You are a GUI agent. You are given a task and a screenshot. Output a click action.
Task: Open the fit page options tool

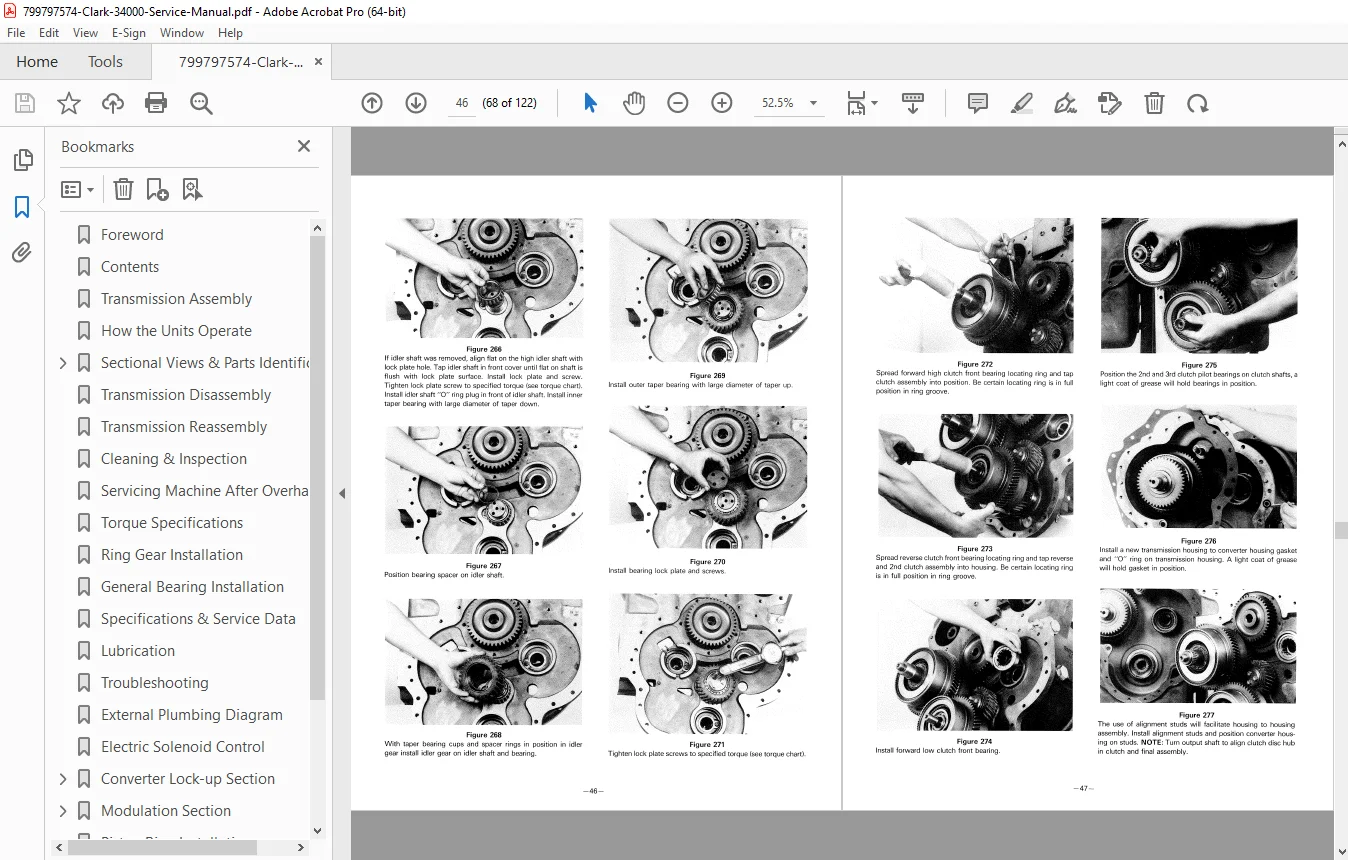tap(861, 103)
